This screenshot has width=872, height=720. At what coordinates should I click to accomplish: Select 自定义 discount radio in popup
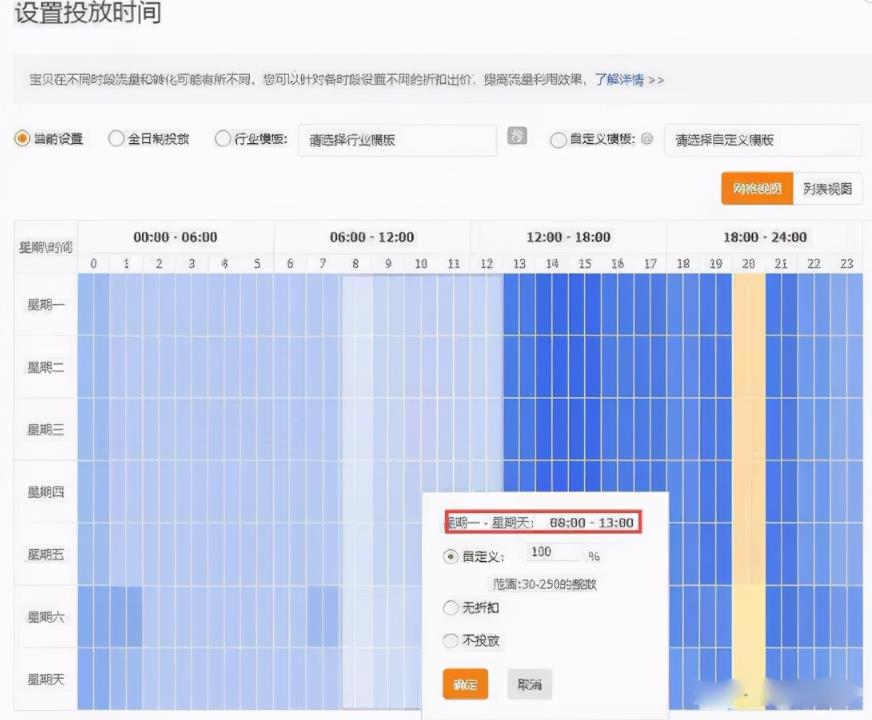[450, 557]
